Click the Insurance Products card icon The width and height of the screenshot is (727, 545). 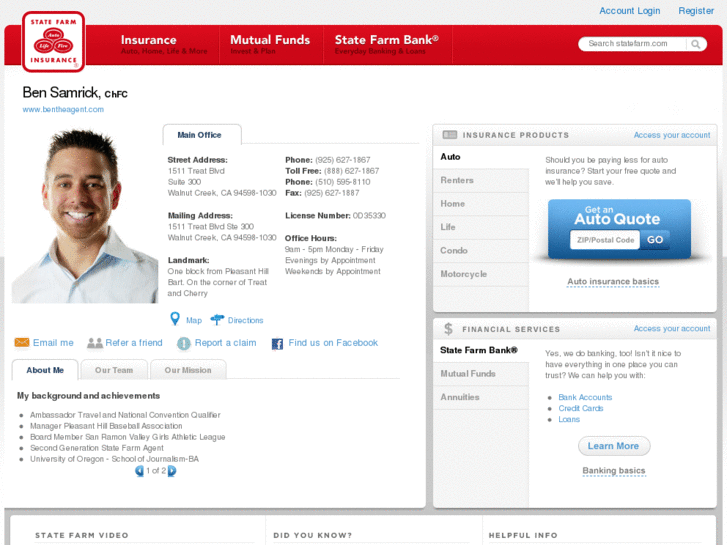click(449, 135)
